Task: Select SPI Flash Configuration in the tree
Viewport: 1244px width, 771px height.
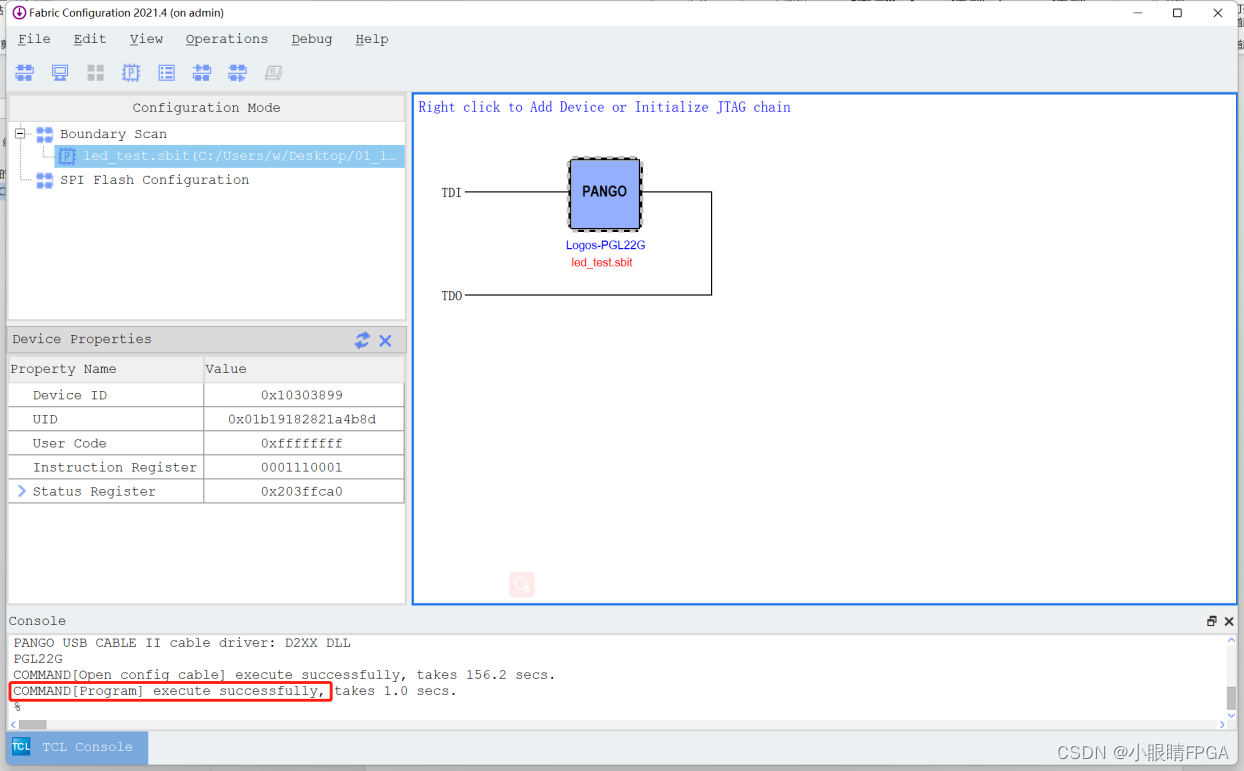Action: [154, 180]
